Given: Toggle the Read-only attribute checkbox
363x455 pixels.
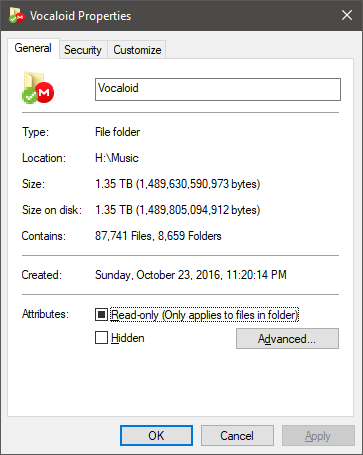Looking at the screenshot, I should tap(101, 314).
